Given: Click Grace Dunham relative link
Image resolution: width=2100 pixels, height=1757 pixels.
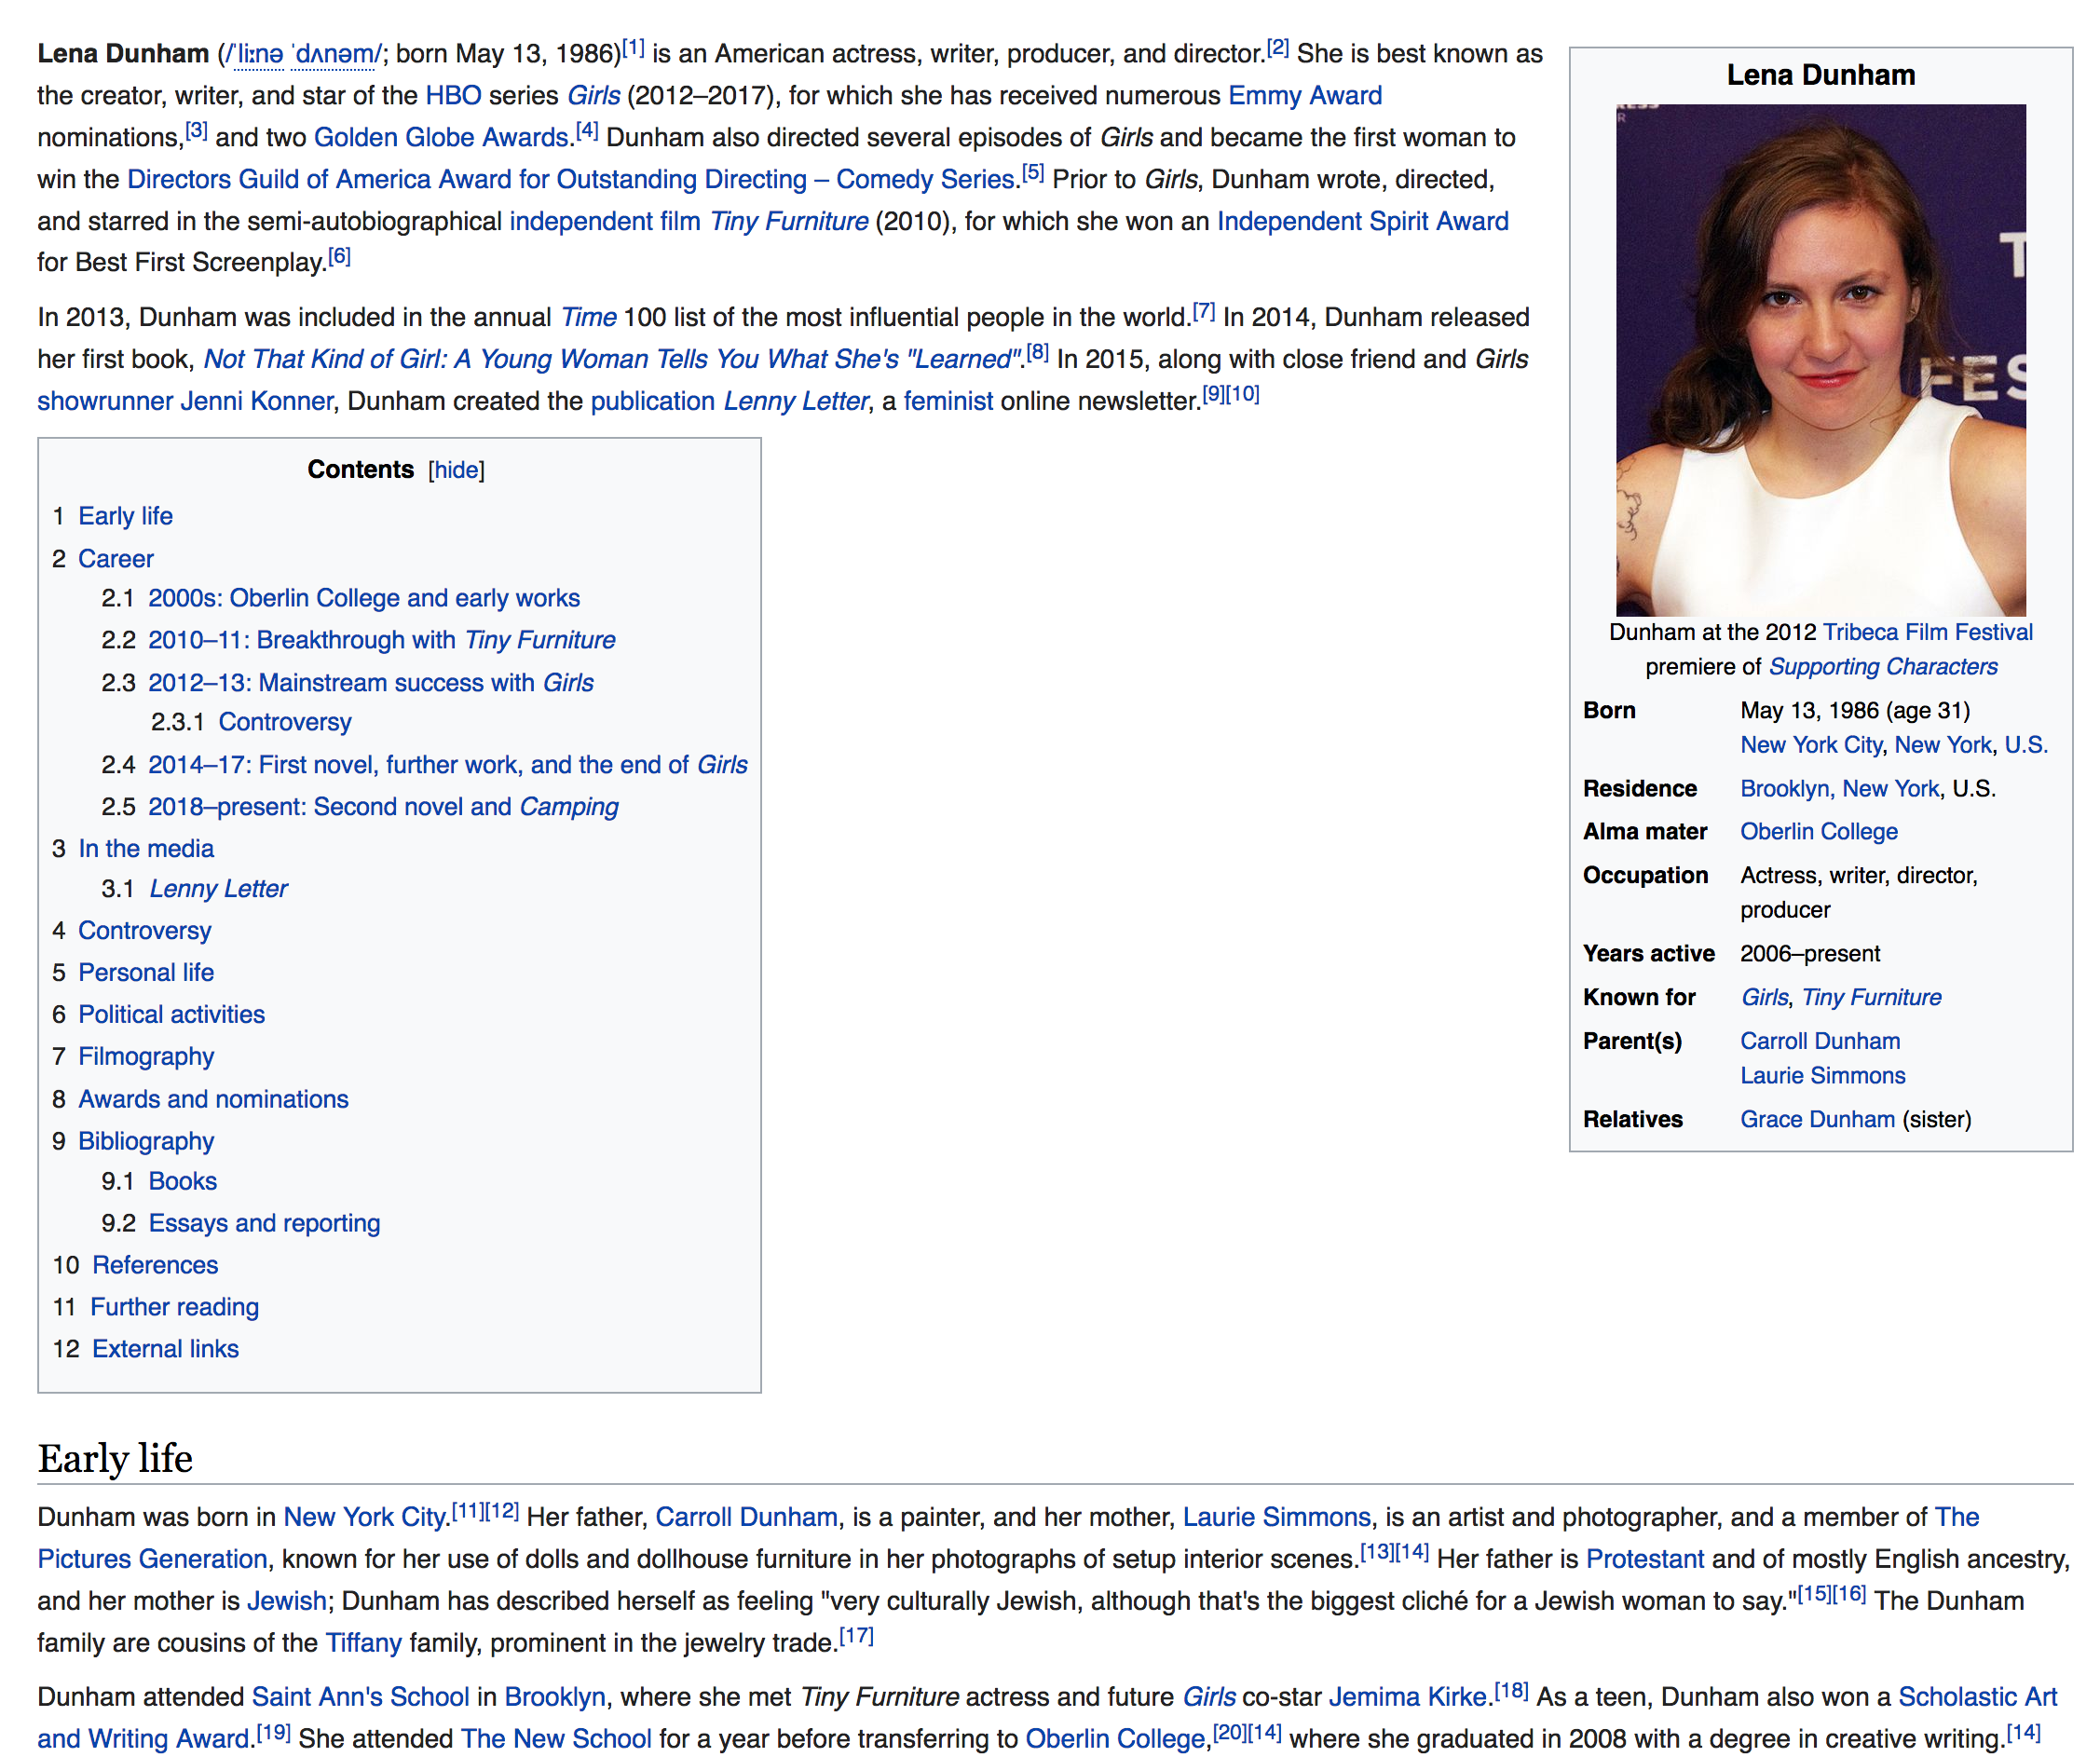Looking at the screenshot, I should pos(1817,1120).
